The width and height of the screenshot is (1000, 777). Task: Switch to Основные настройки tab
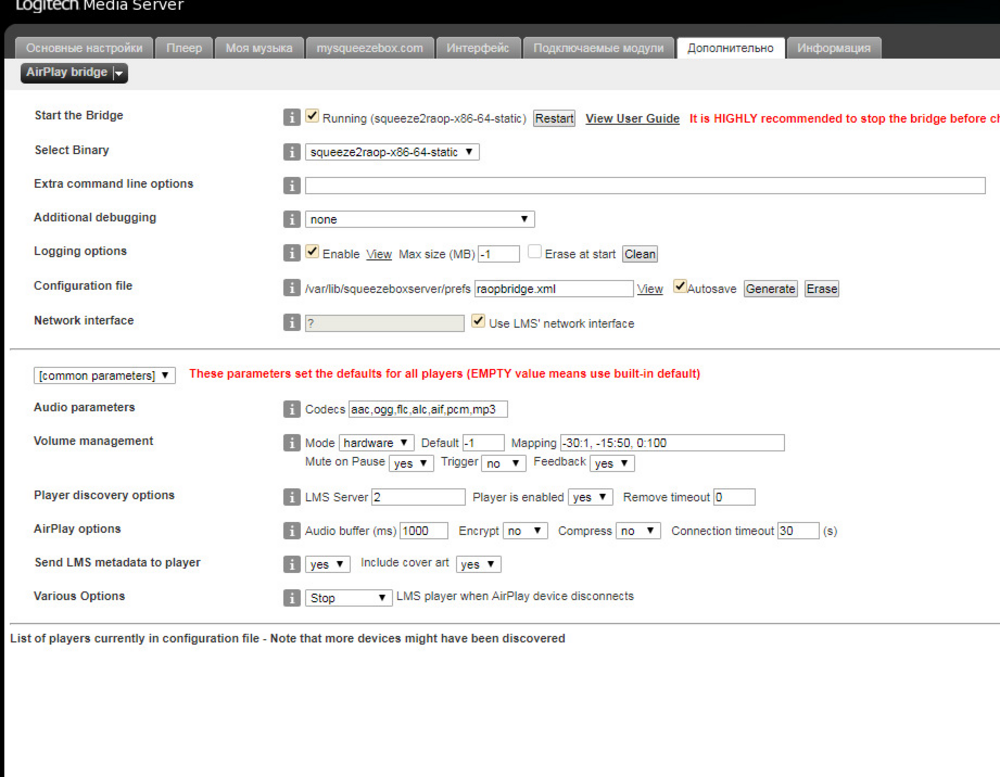pyautogui.click(x=84, y=48)
